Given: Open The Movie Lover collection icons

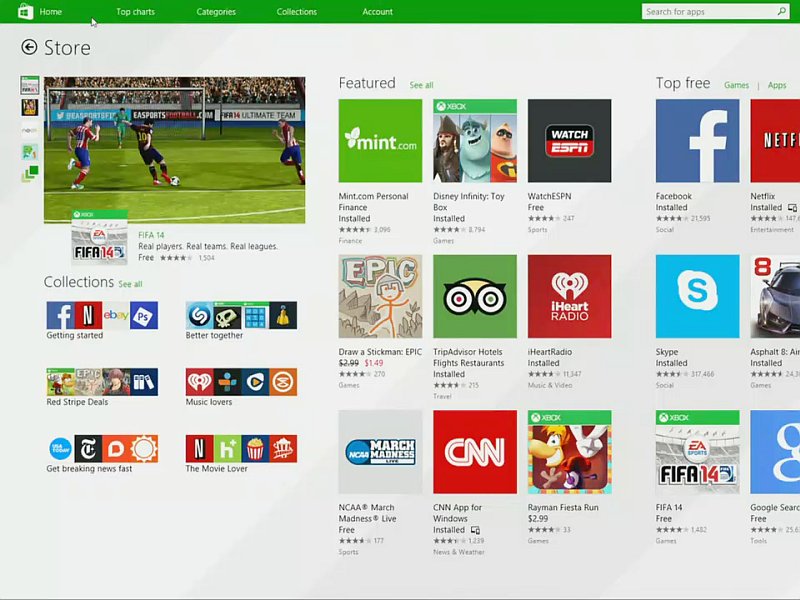Looking at the screenshot, I should pos(241,449).
